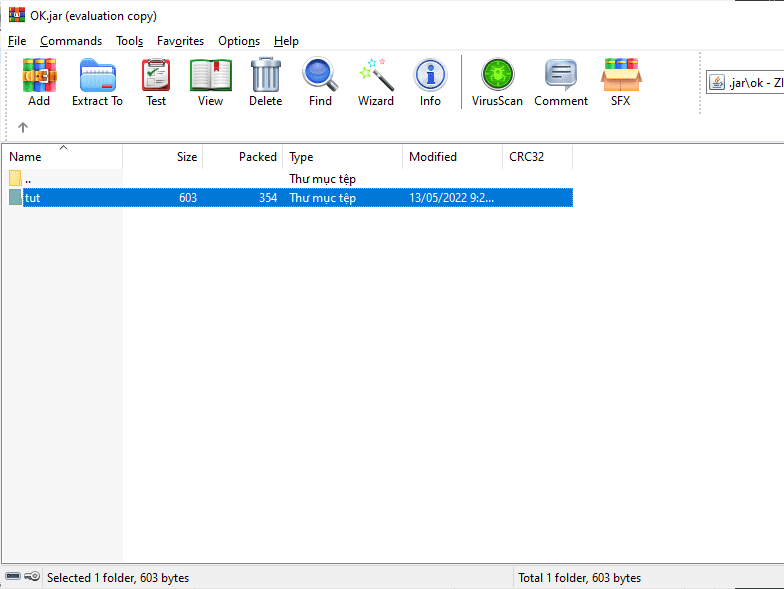
Task: Sort by Size column header
Action: pyautogui.click(x=162, y=156)
